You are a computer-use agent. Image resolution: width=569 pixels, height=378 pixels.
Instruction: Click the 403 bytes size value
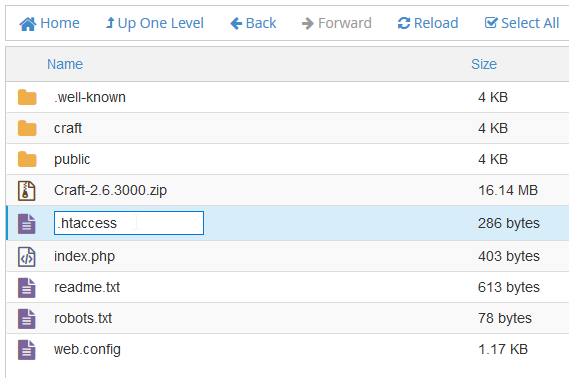(509, 256)
